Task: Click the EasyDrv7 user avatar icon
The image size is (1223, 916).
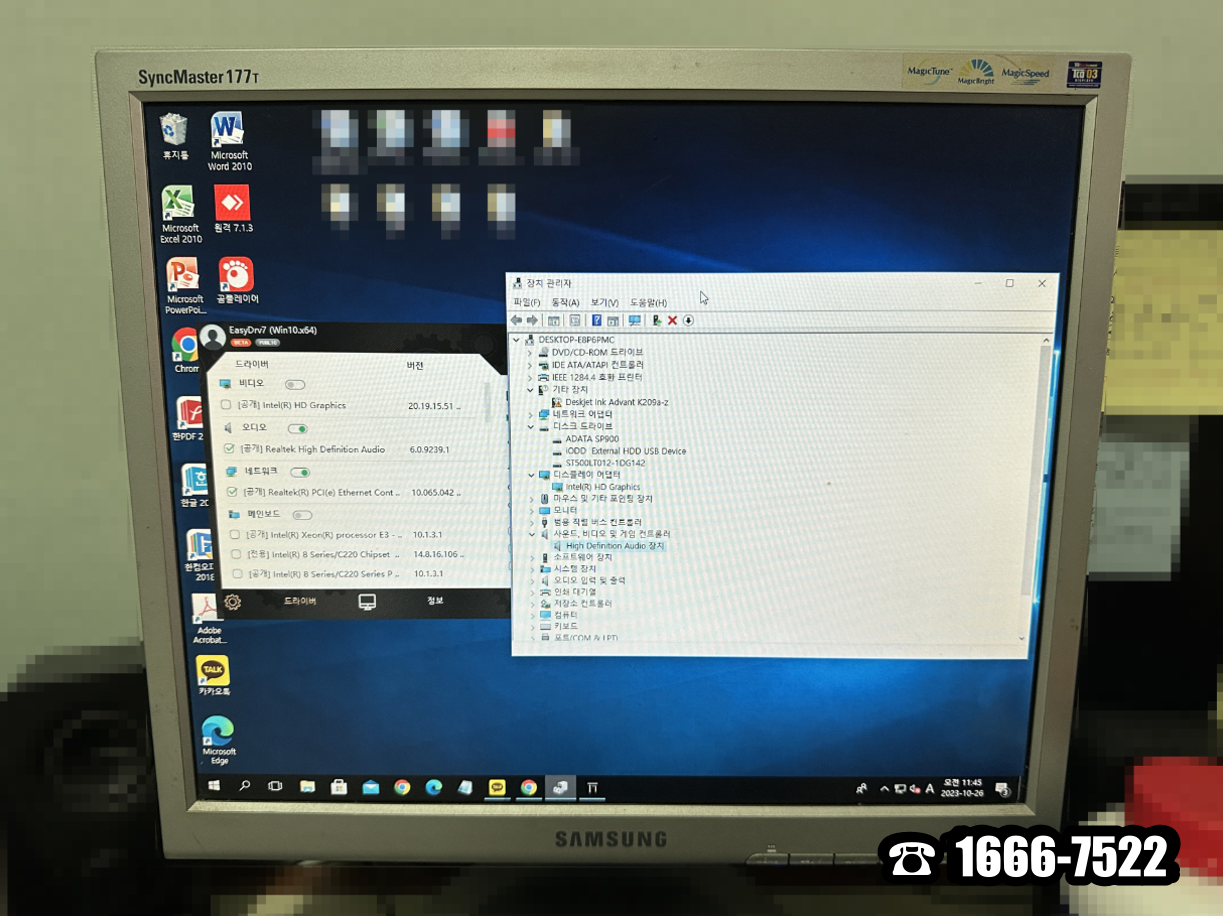Action: 212,337
